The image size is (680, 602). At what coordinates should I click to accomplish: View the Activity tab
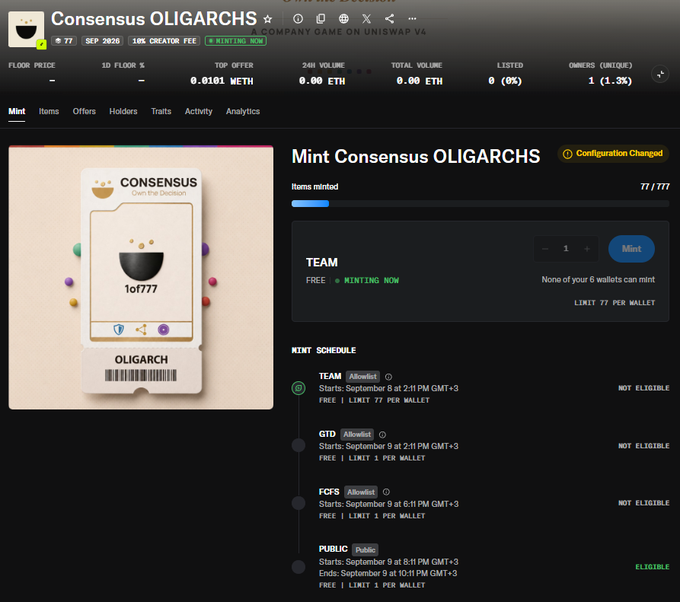tap(199, 111)
